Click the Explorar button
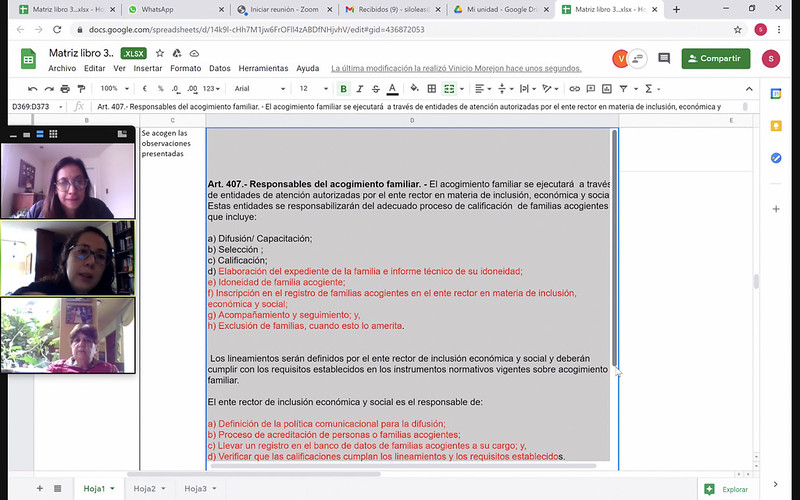 tap(727, 489)
